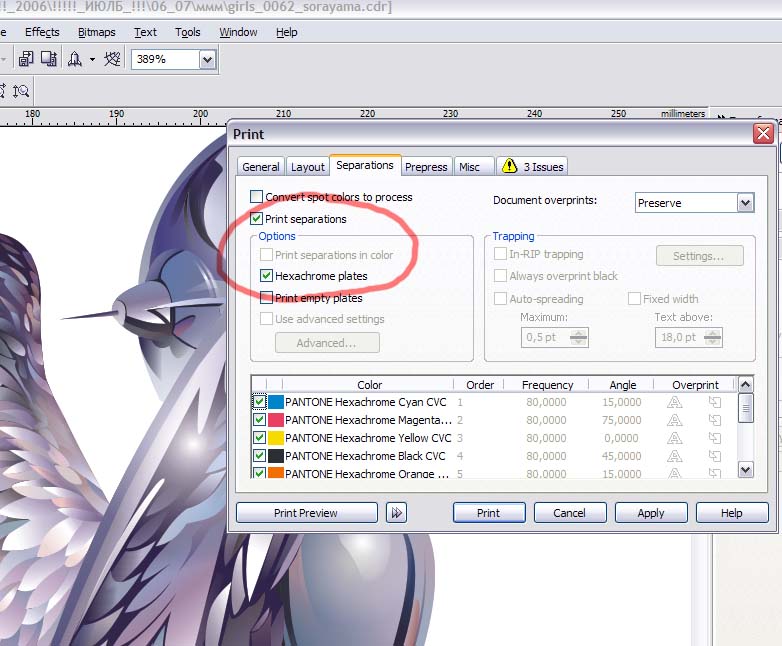Open the Text menu

point(145,32)
